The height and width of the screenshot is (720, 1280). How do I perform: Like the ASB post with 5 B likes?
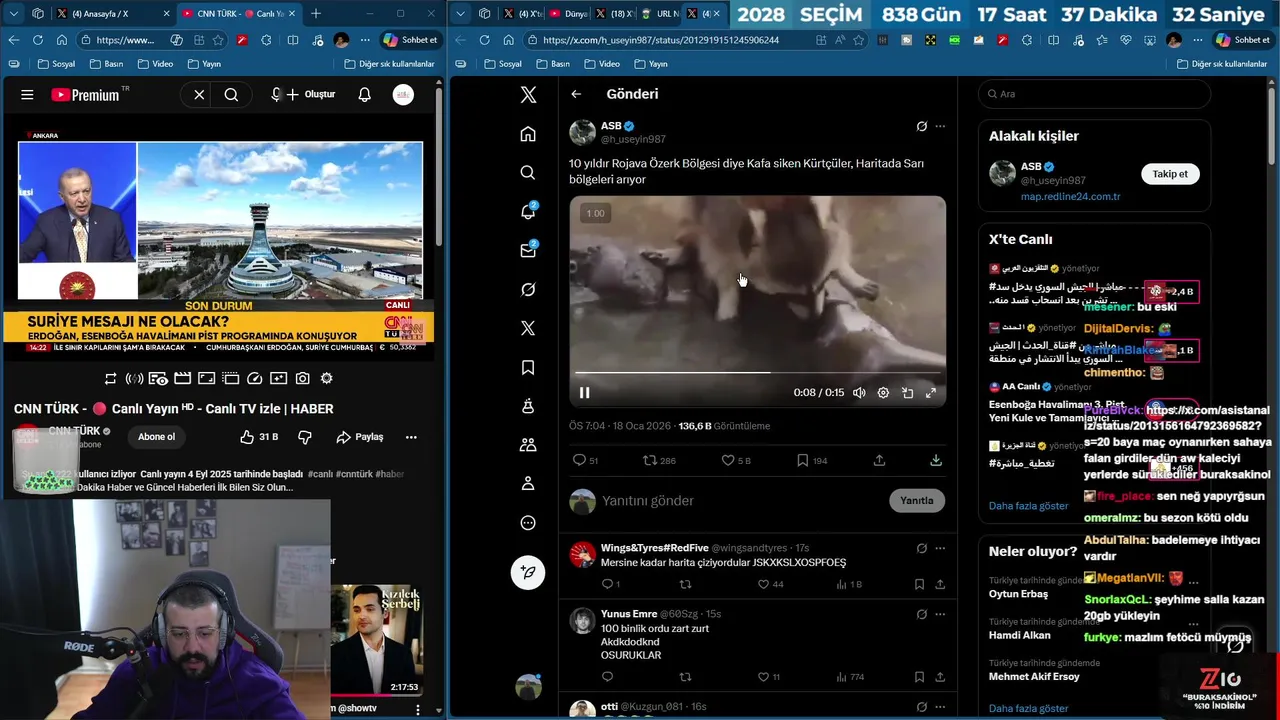(736, 460)
